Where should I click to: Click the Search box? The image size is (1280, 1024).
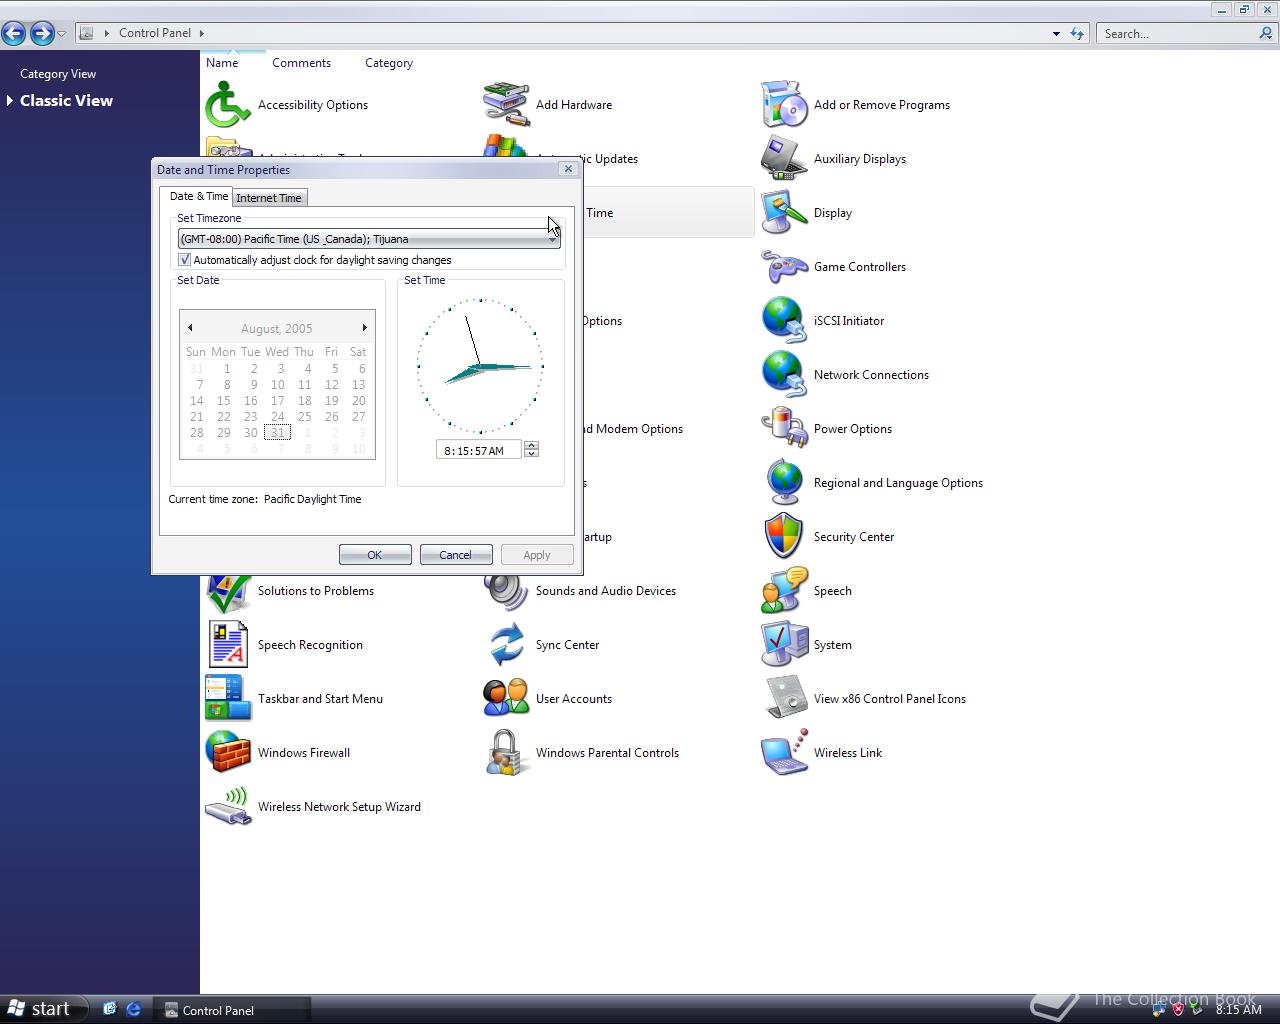coord(1176,33)
